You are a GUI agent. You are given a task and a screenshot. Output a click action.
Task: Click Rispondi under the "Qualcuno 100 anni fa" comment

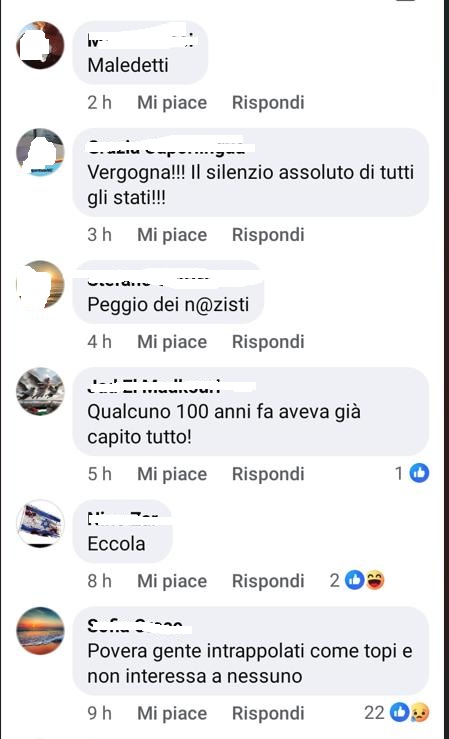pyautogui.click(x=268, y=474)
